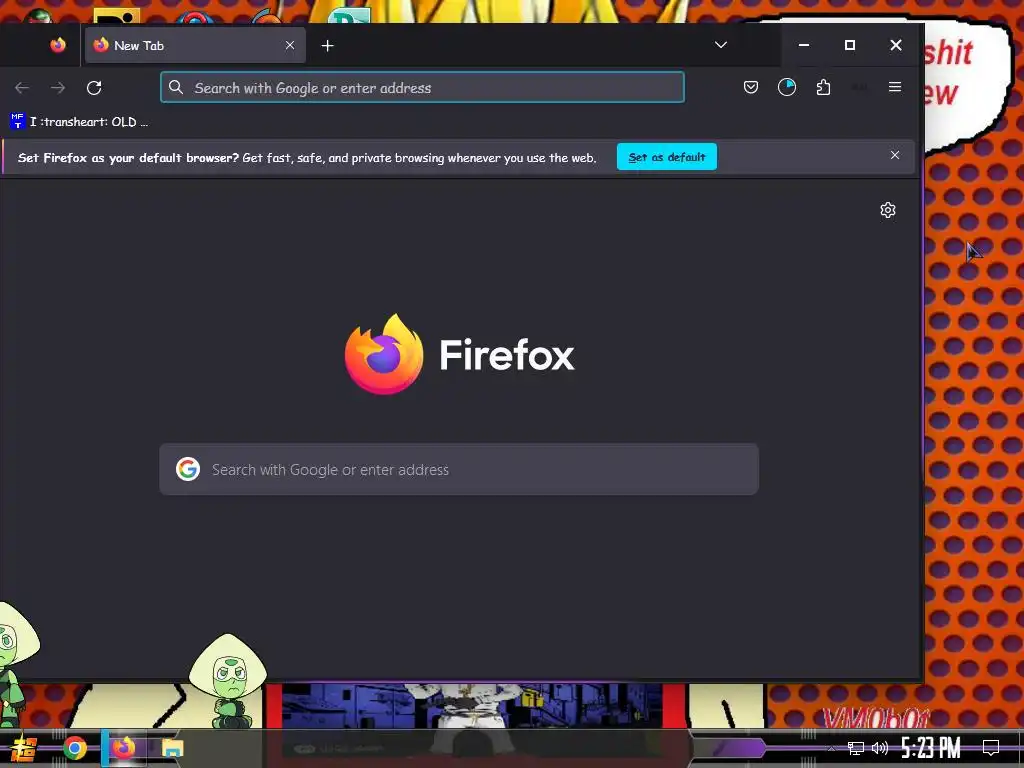Screen dimensions: 1024x768
Task: Open File Explorer from the taskbar
Action: pyautogui.click(x=173, y=748)
